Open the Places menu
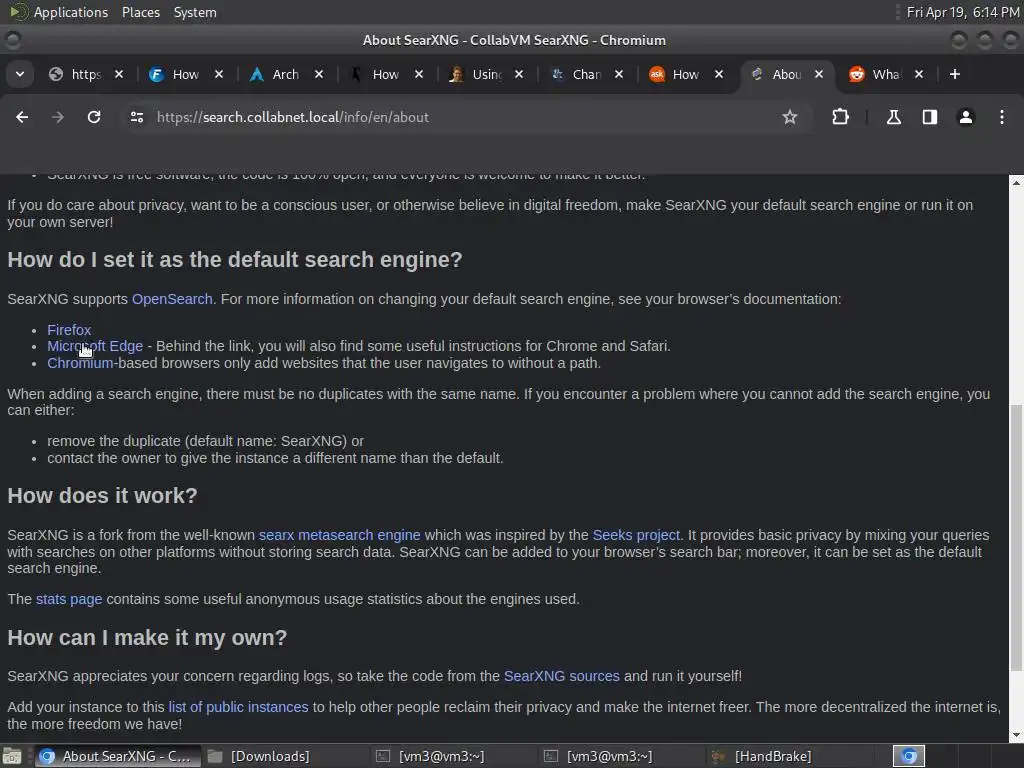The image size is (1024, 768). (x=141, y=12)
